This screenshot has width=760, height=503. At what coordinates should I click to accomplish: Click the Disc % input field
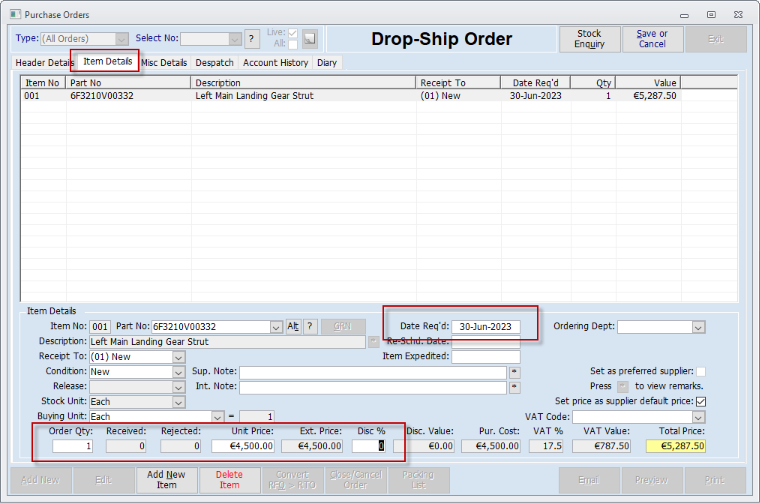(369, 446)
